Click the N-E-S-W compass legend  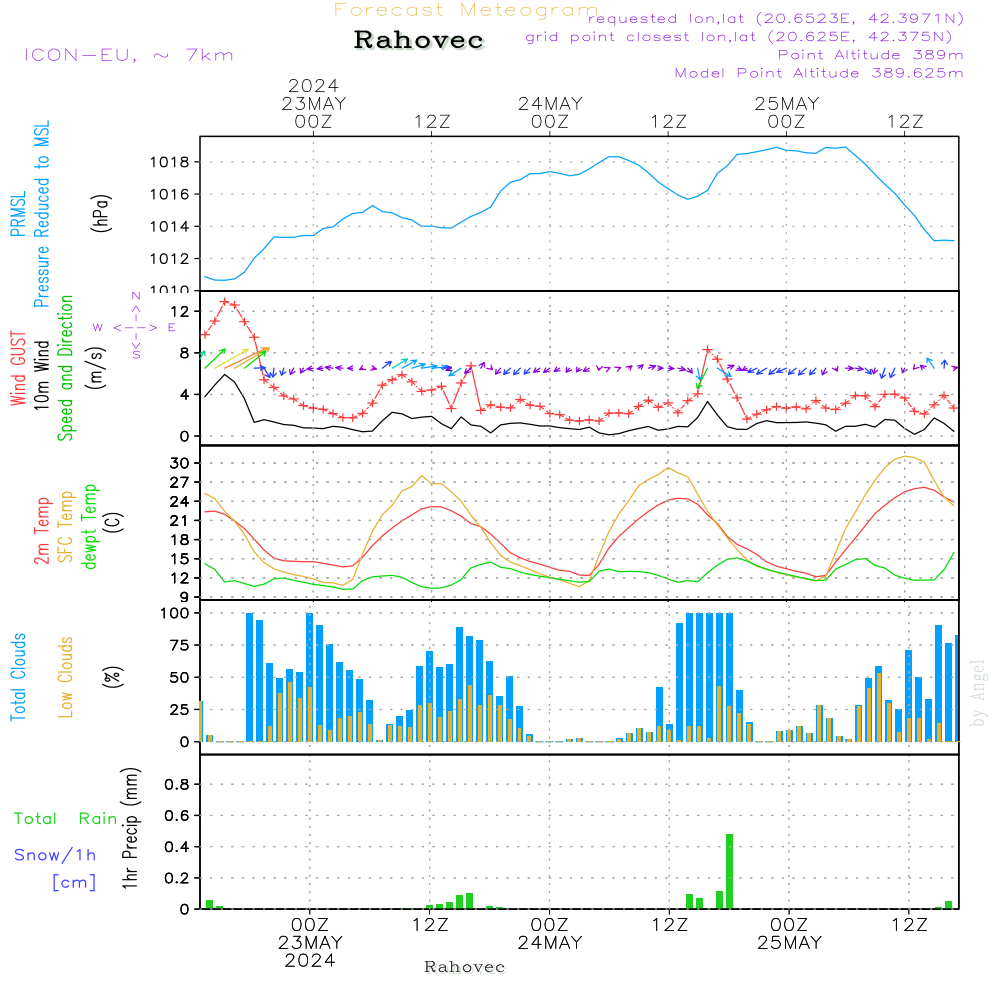click(x=135, y=327)
